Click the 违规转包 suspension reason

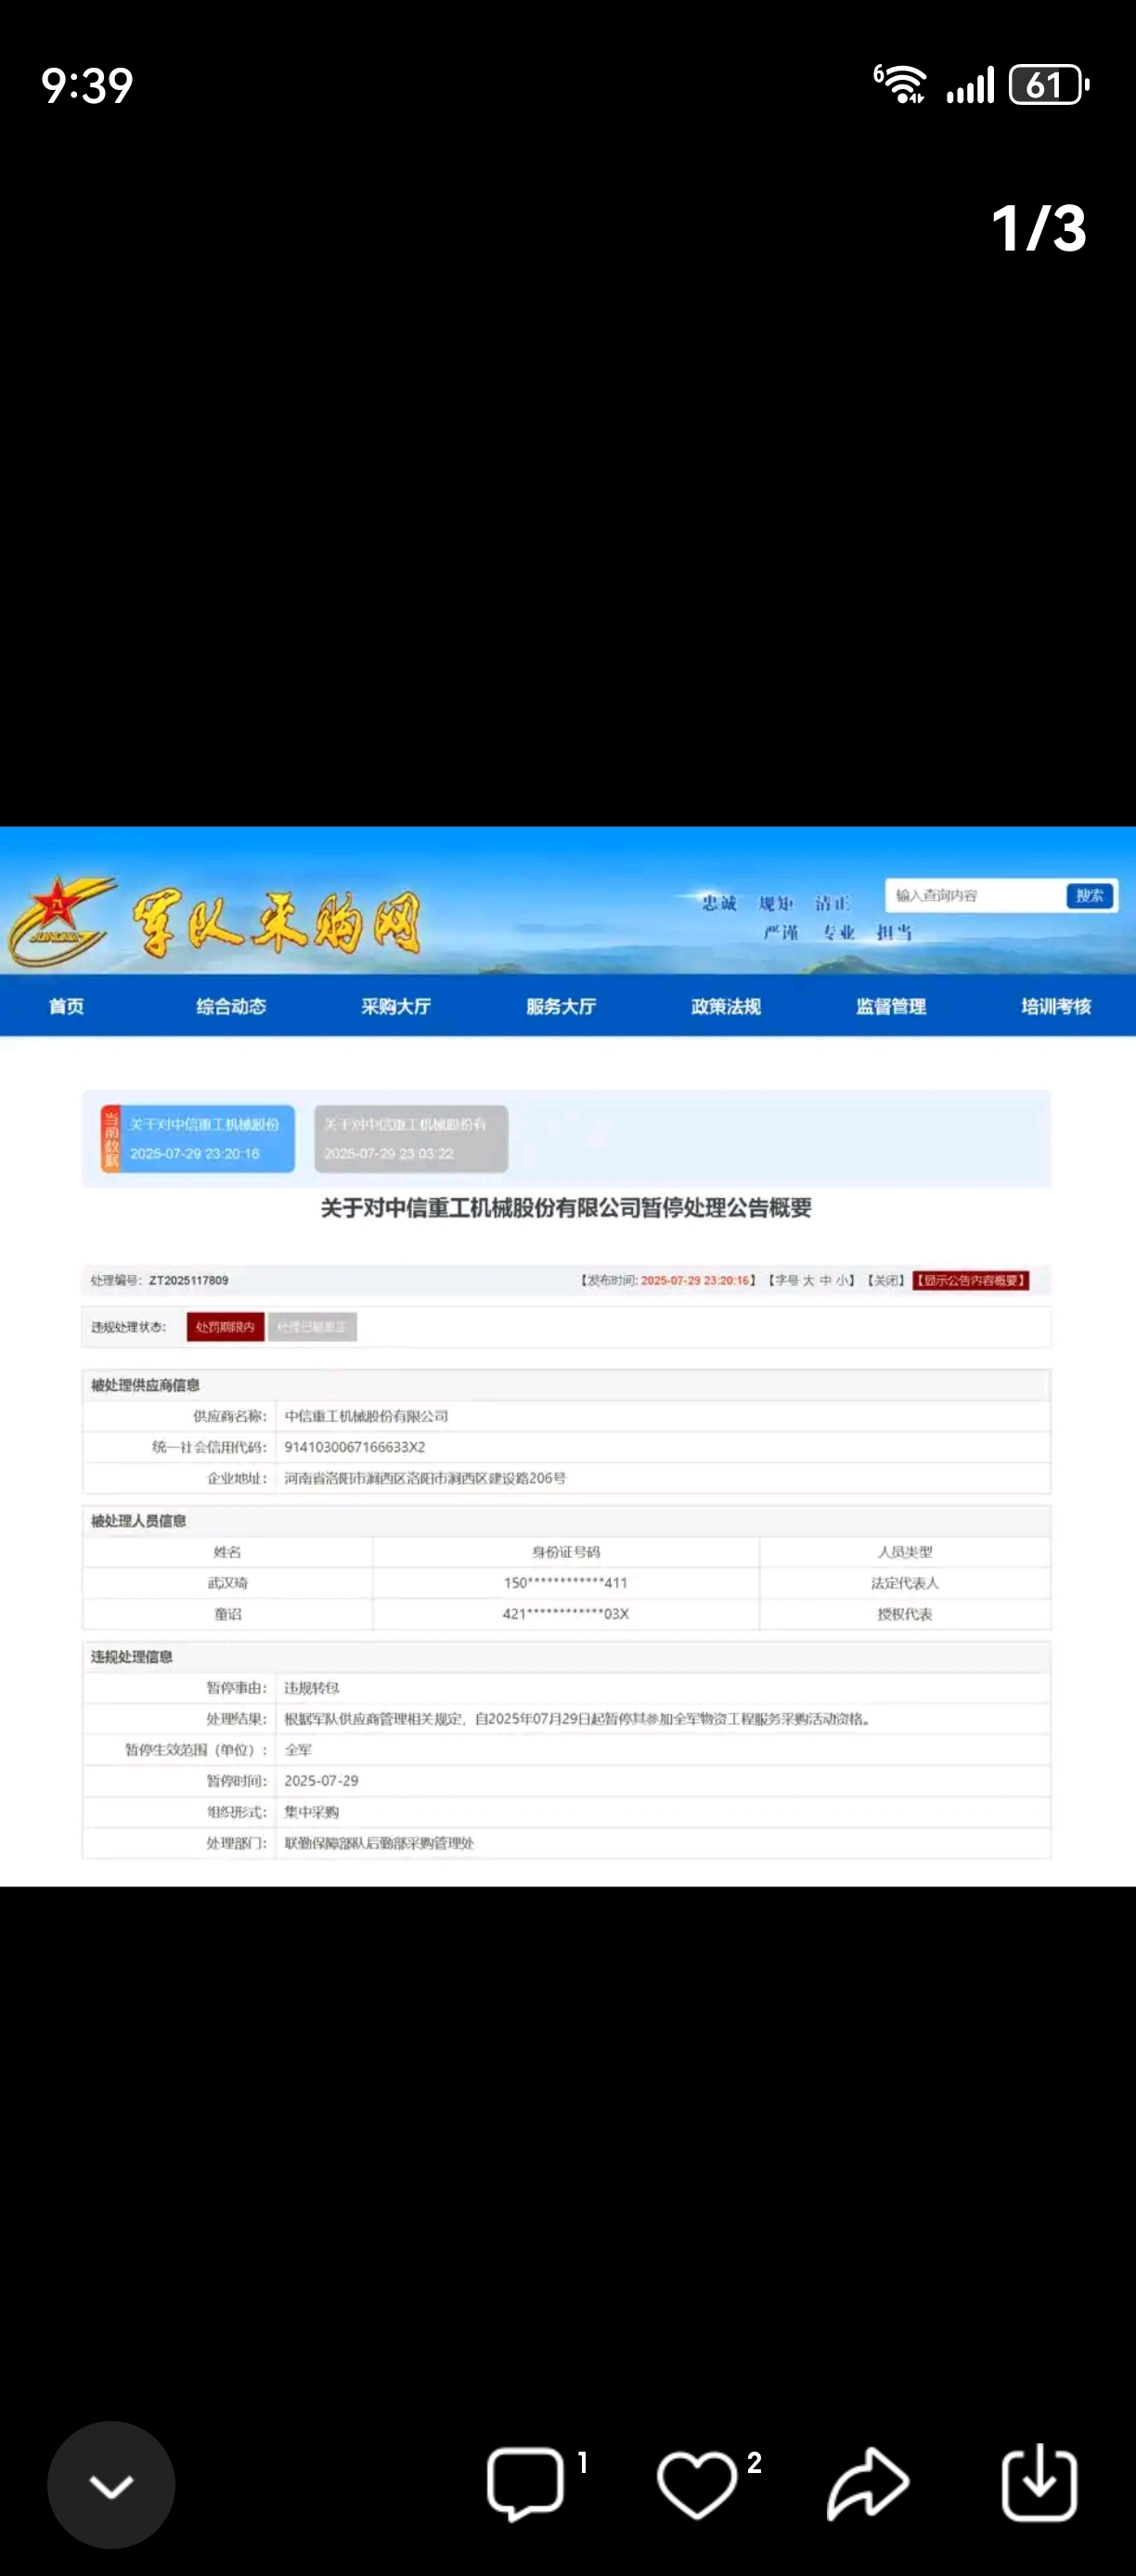point(312,1688)
